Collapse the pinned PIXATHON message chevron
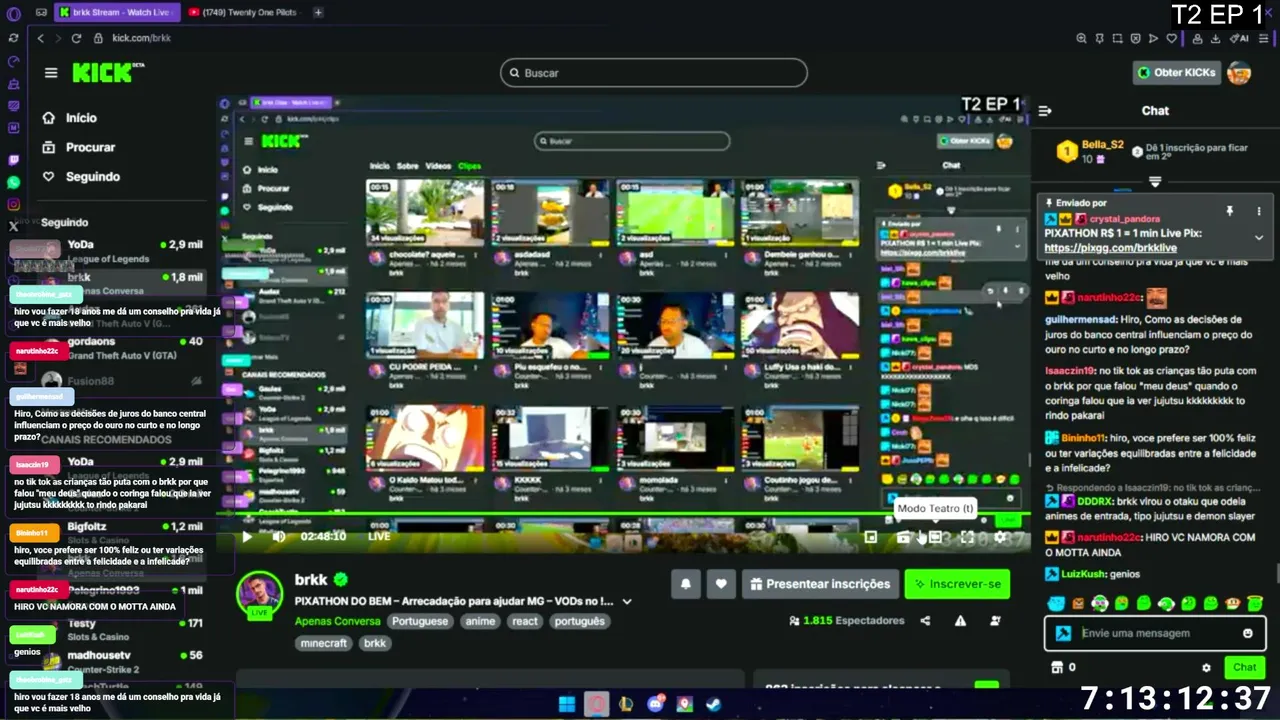The height and width of the screenshot is (720, 1280). click(1259, 238)
